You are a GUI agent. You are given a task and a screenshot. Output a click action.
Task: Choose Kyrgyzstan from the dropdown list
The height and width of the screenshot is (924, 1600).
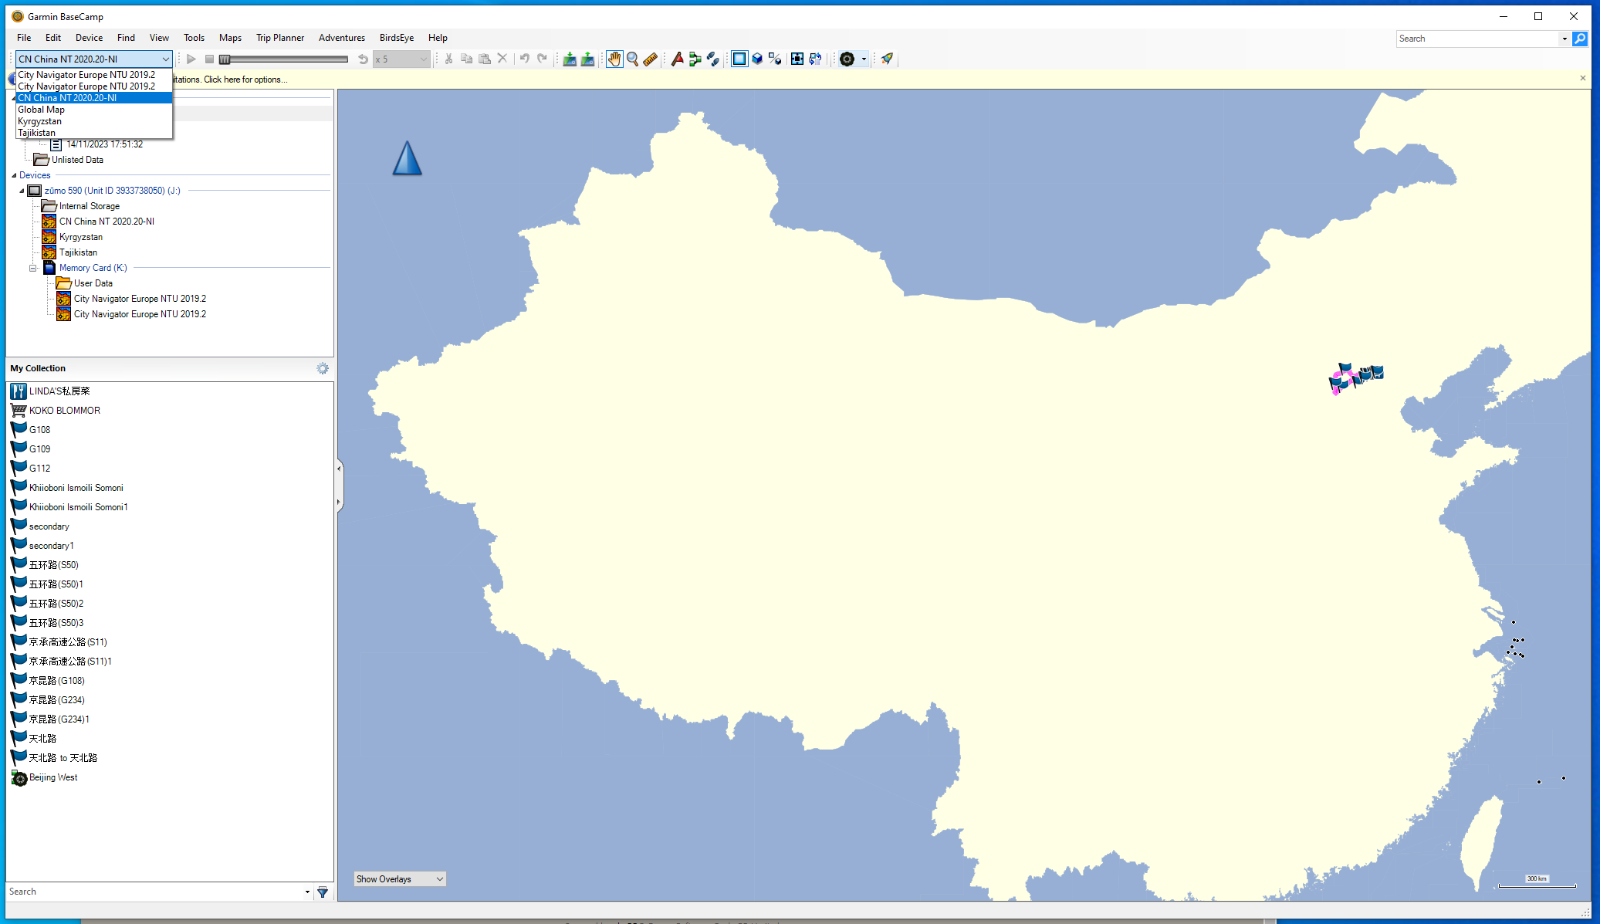[94, 121]
